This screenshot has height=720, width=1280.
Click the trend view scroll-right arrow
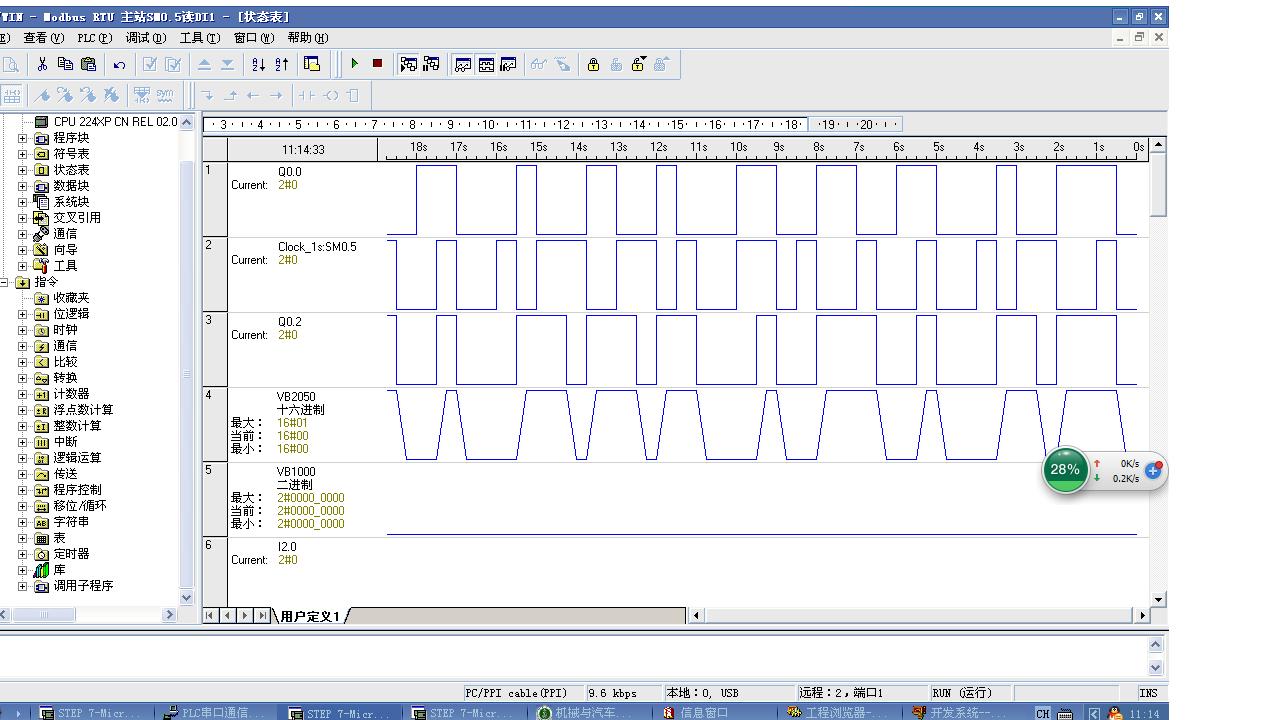pos(1143,615)
